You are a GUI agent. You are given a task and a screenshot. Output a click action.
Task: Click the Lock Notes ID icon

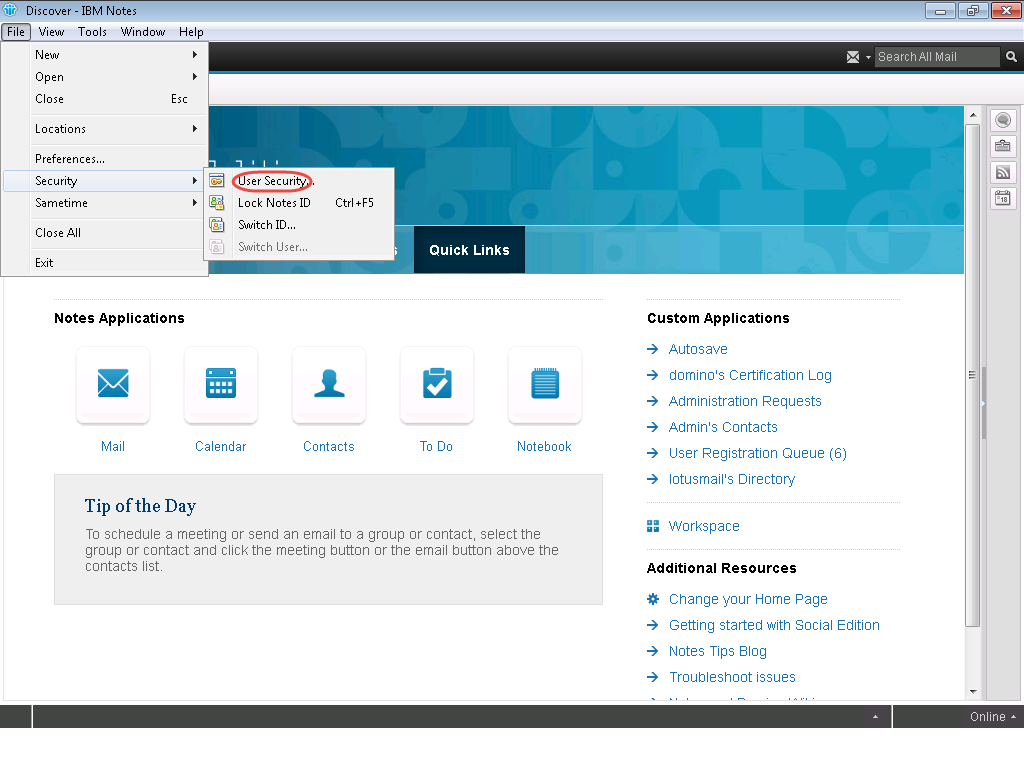tap(217, 203)
